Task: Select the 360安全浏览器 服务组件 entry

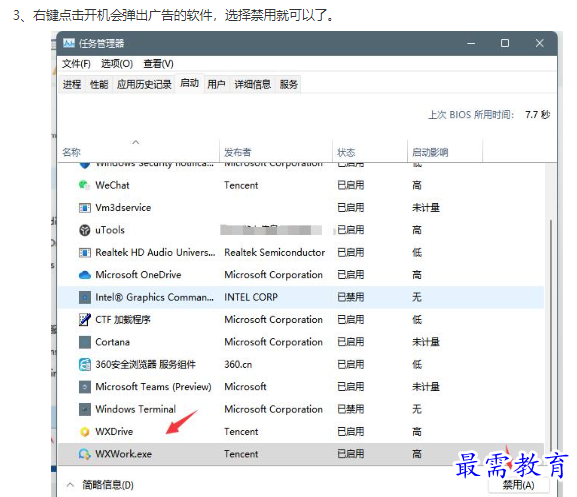Action: point(146,365)
